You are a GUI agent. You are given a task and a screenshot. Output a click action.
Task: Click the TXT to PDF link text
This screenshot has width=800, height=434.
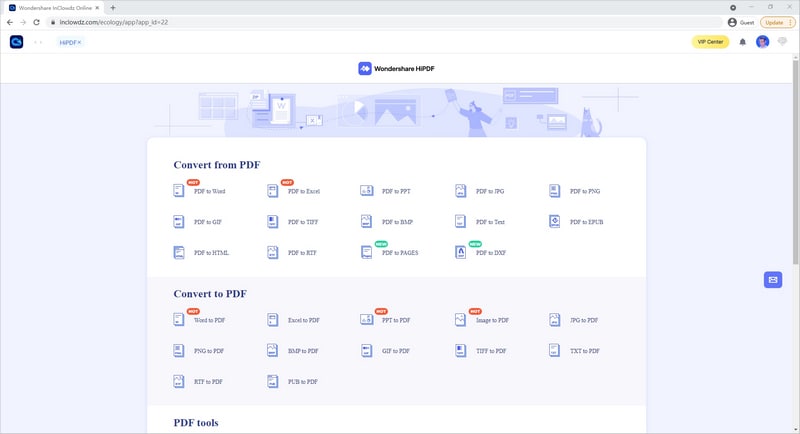point(585,351)
